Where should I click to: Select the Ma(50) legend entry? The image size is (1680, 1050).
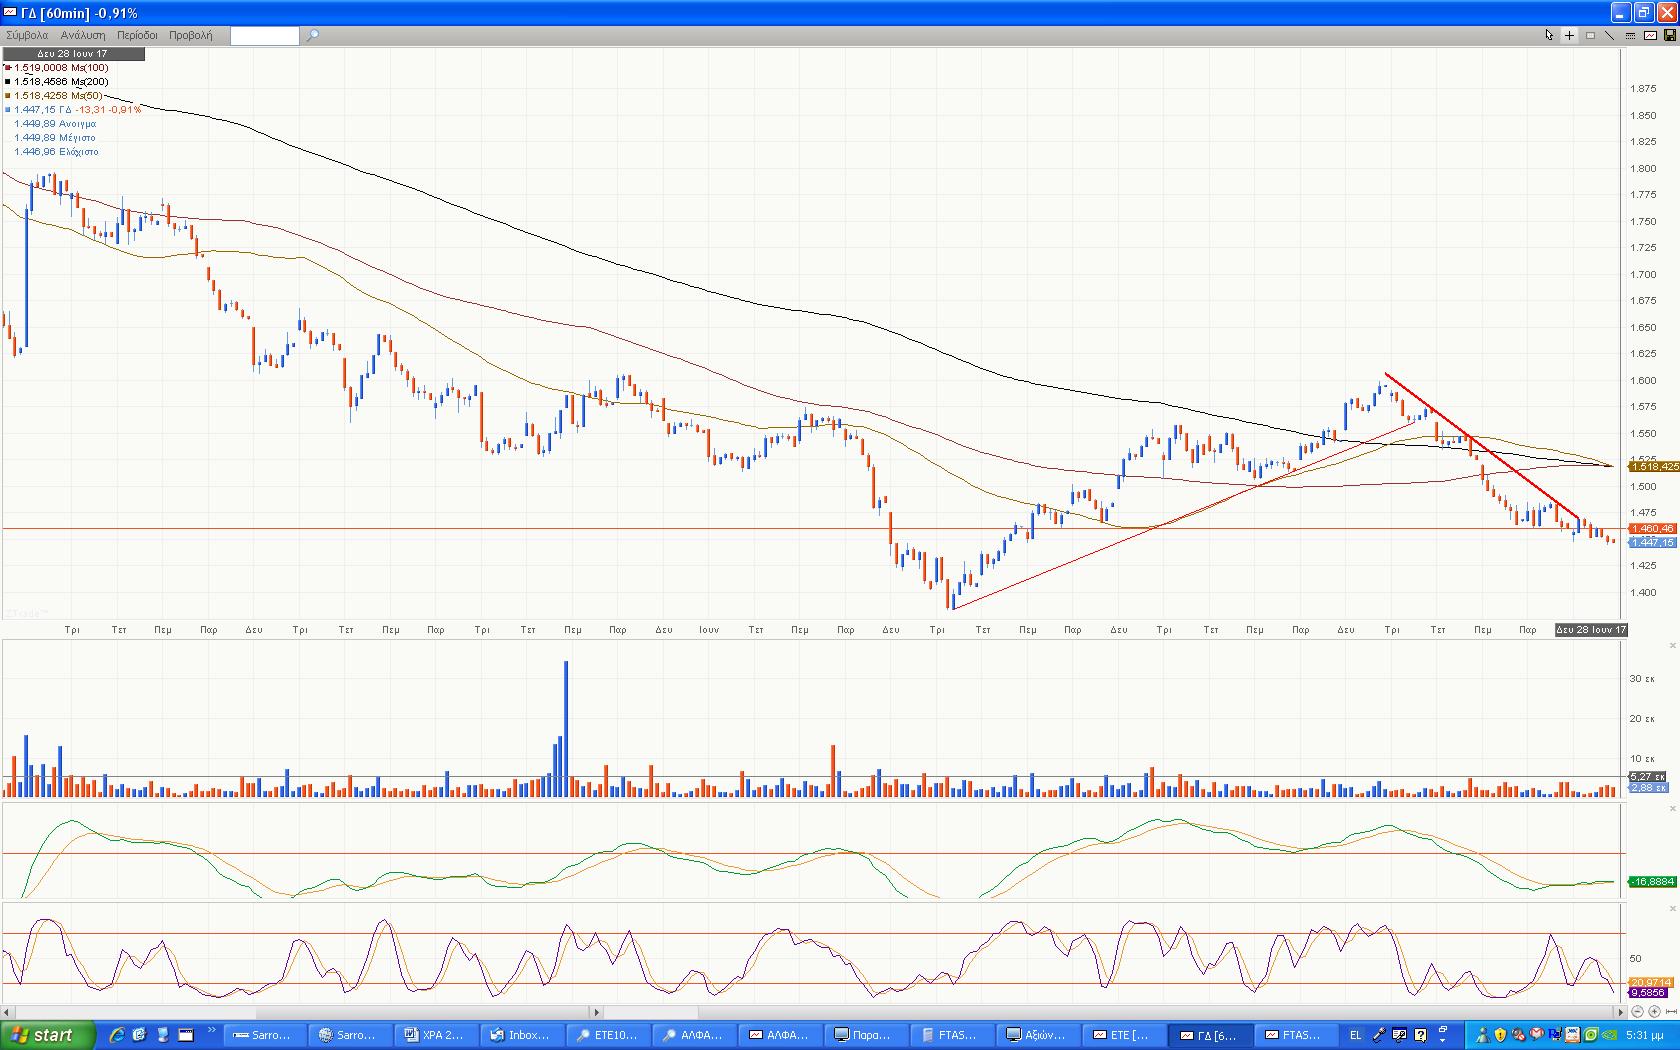coord(58,96)
